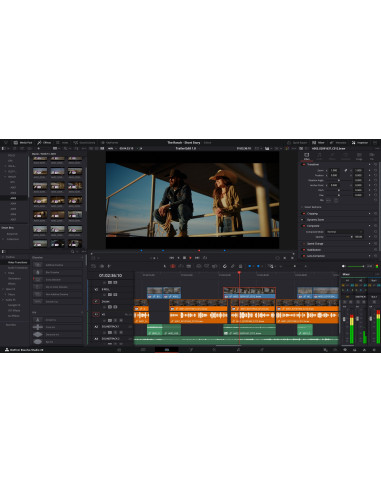Viewport: 381px width, 492px height.
Task: Select the Blade Edit Mode tool
Action: click(188, 266)
